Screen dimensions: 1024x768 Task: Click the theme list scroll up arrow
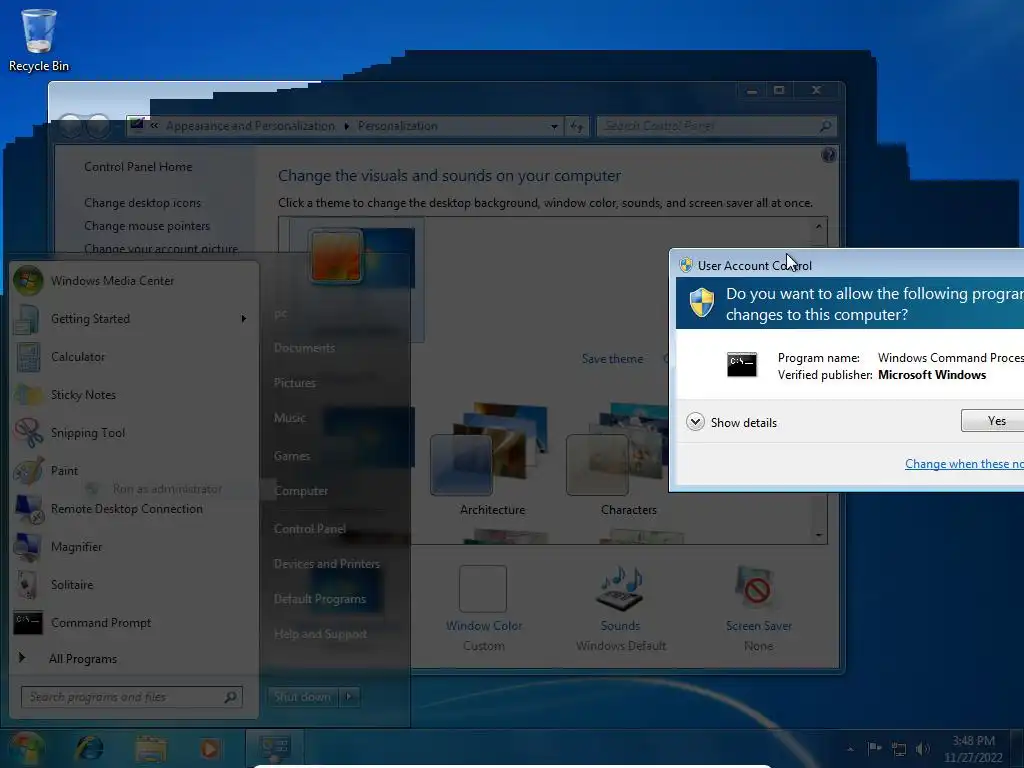(818, 227)
